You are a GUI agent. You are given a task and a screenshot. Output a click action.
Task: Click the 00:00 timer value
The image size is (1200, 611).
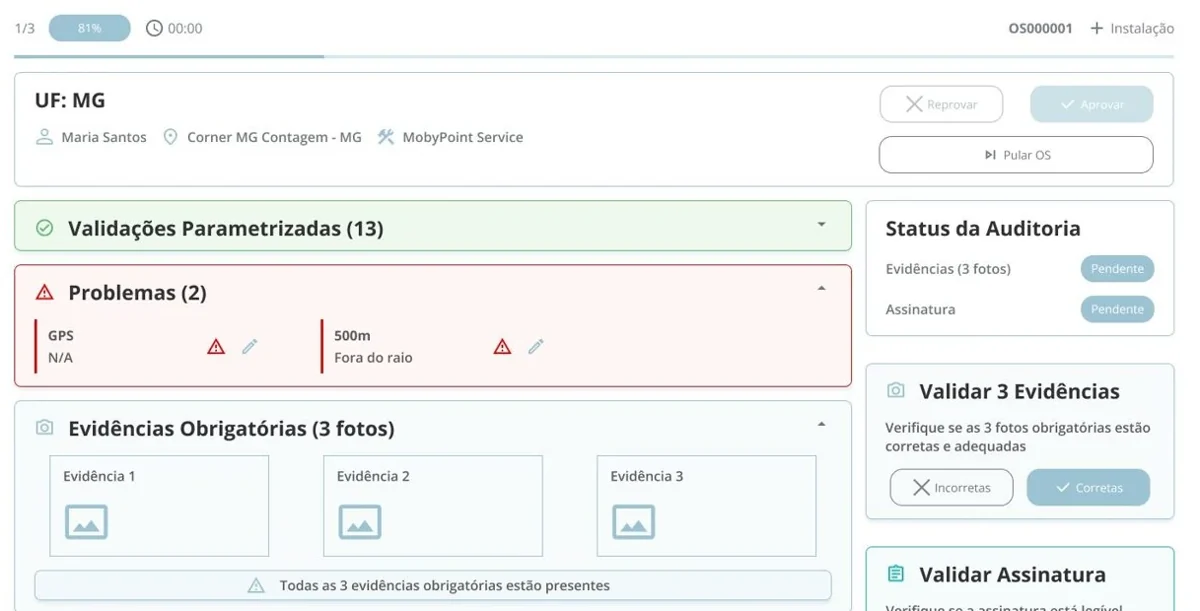click(185, 28)
